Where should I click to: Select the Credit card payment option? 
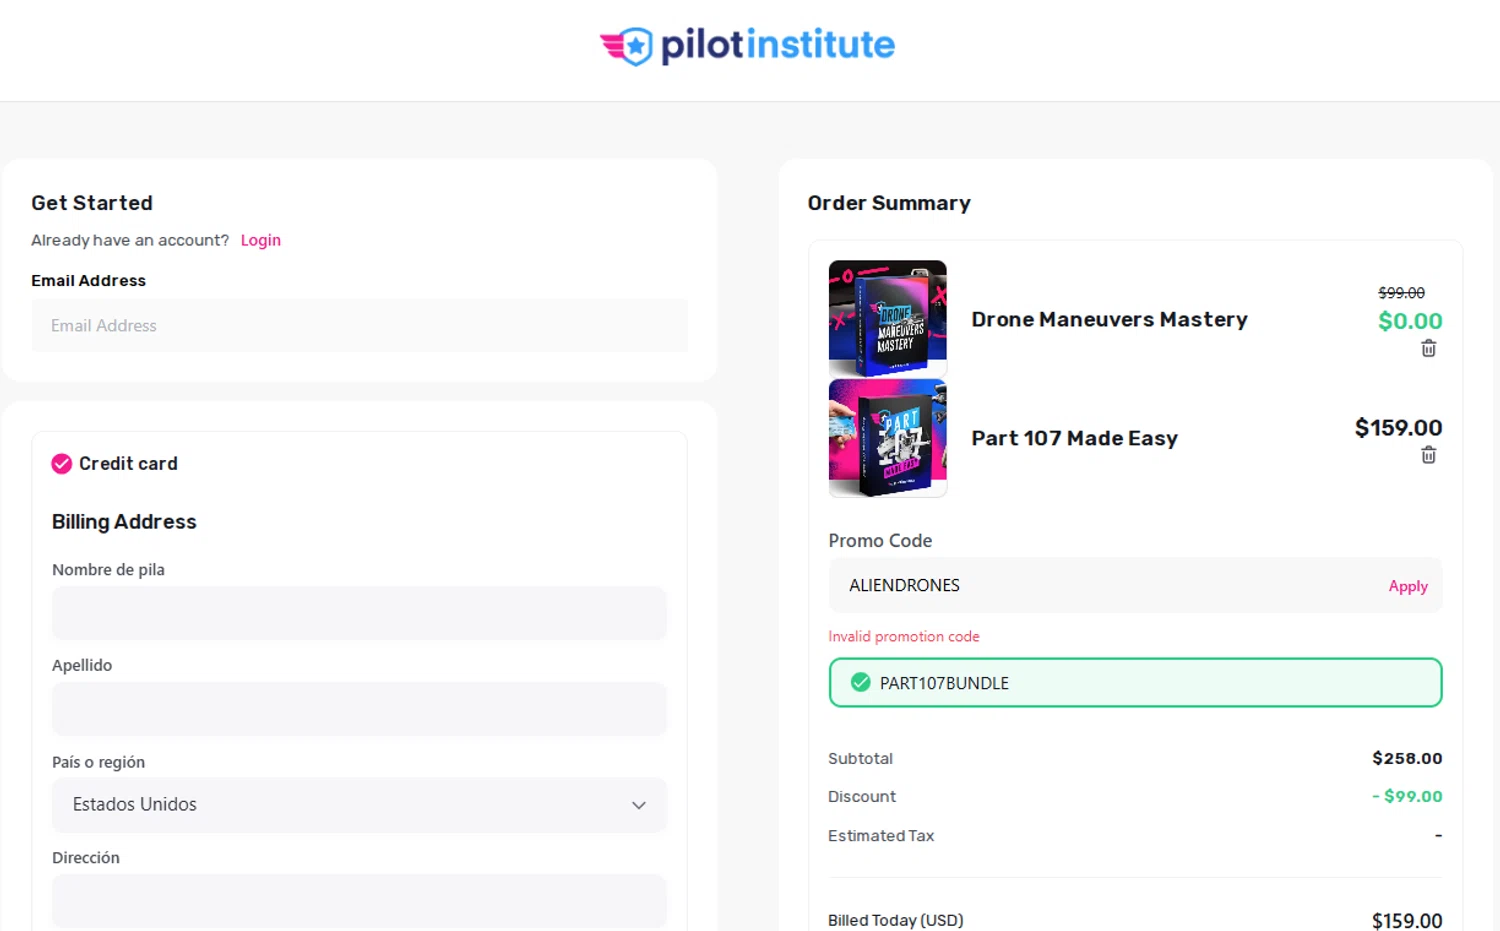[62, 464]
